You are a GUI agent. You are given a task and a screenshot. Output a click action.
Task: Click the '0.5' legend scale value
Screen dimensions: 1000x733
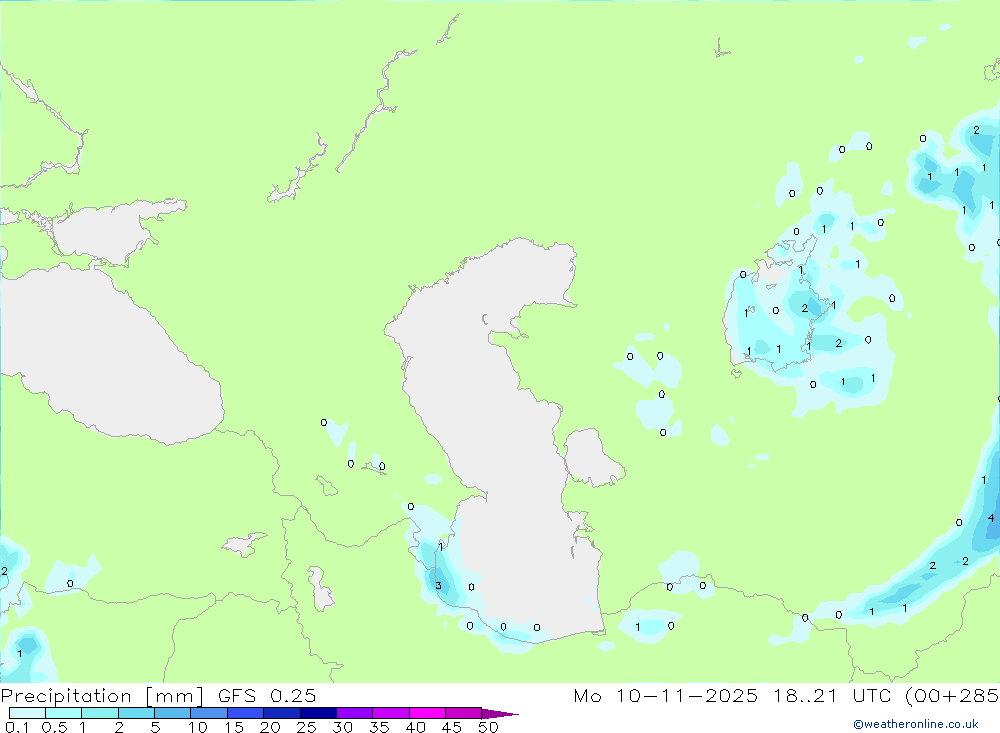[x=54, y=727]
